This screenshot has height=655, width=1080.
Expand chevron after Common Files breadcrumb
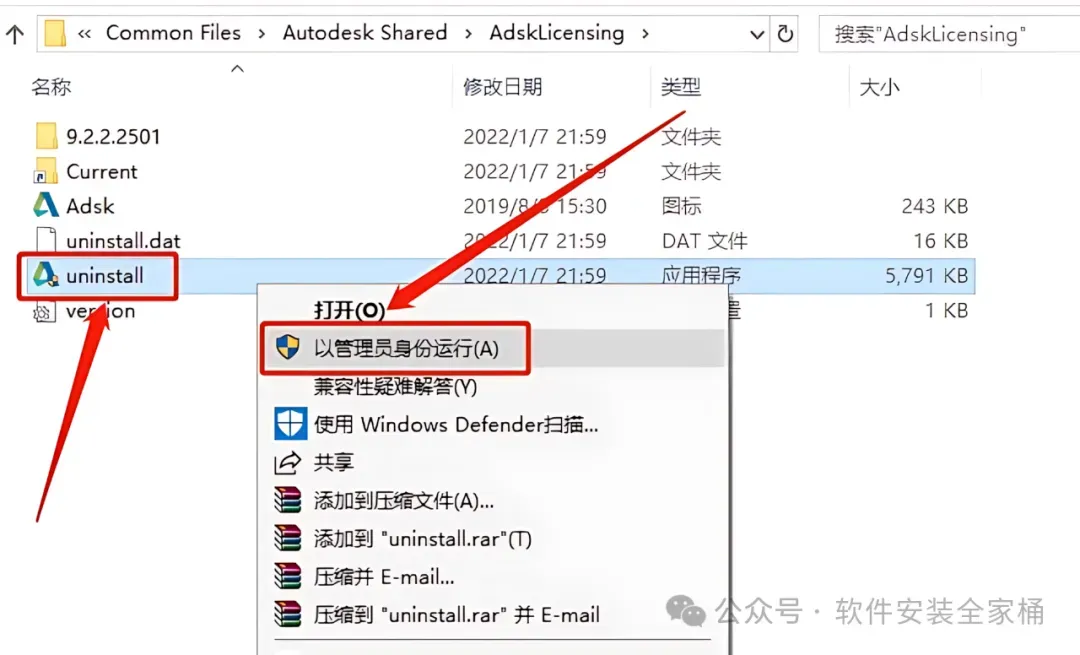coord(262,33)
